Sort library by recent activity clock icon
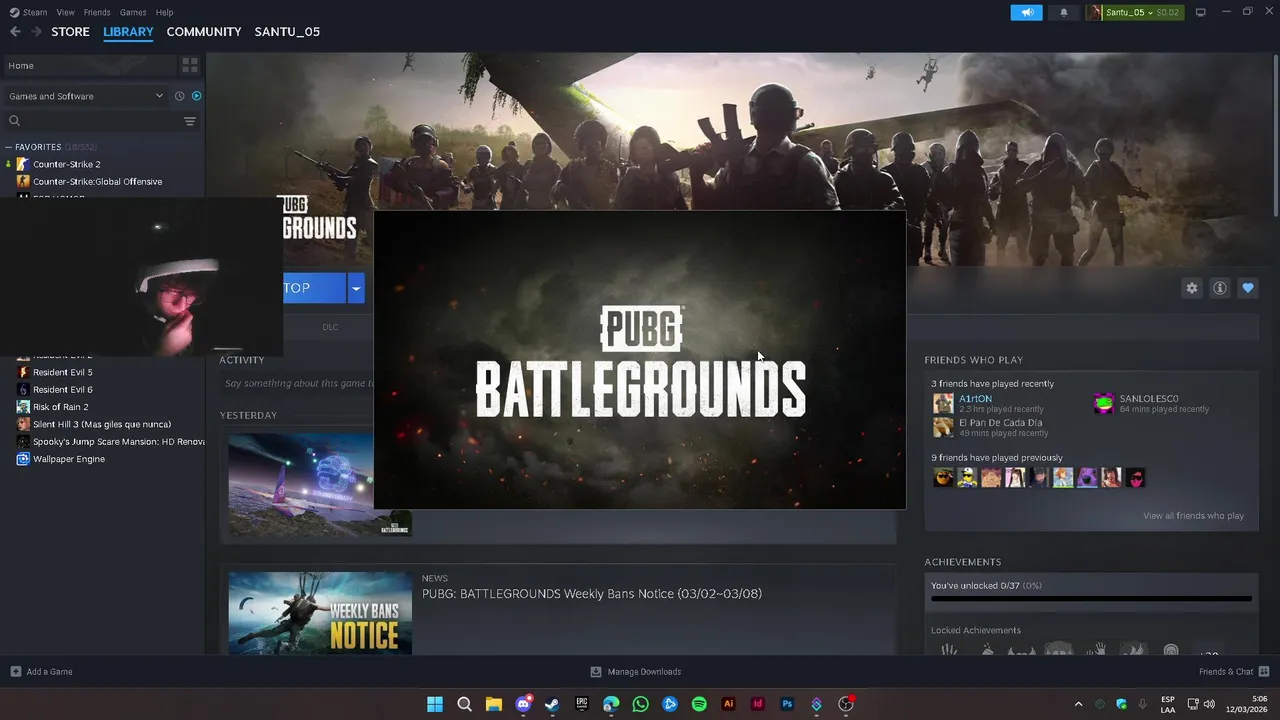 (x=180, y=96)
